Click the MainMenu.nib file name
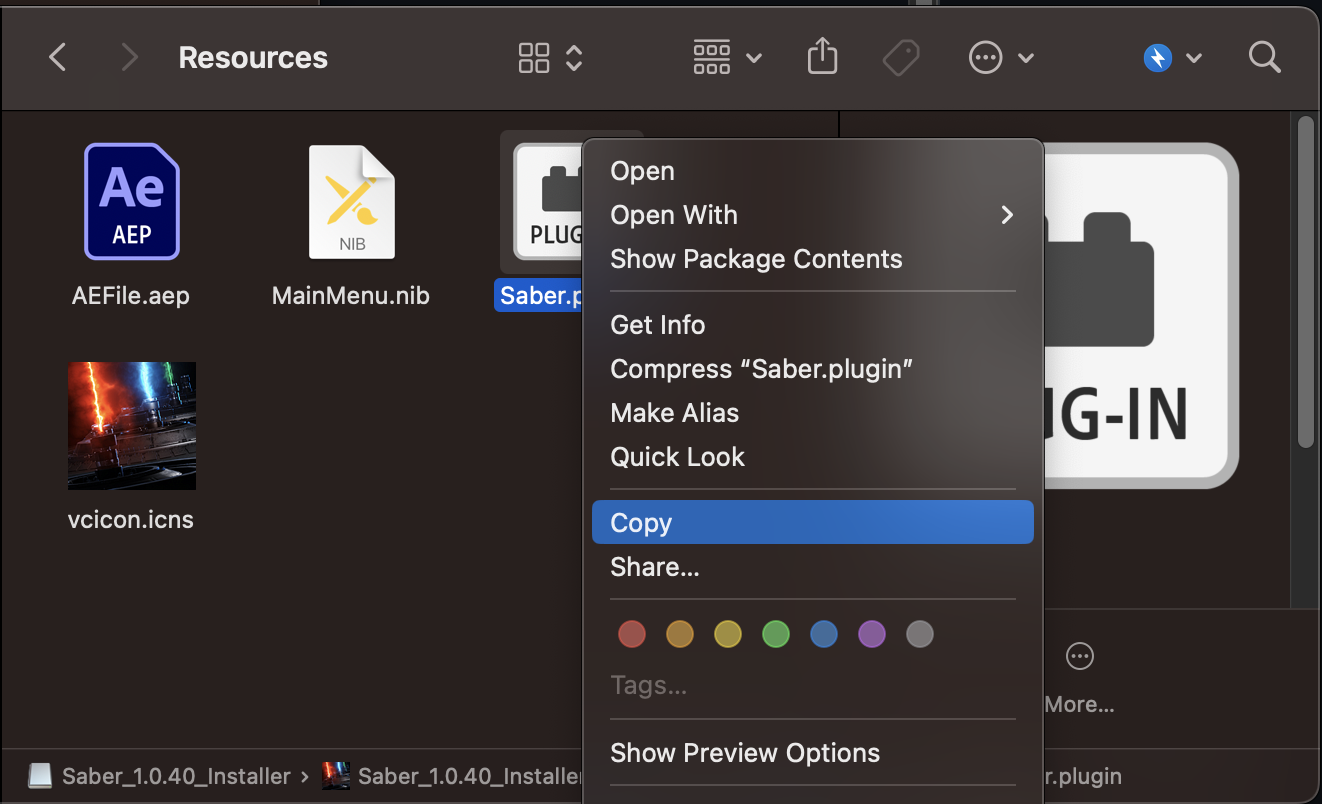The width and height of the screenshot is (1322, 804). point(351,296)
